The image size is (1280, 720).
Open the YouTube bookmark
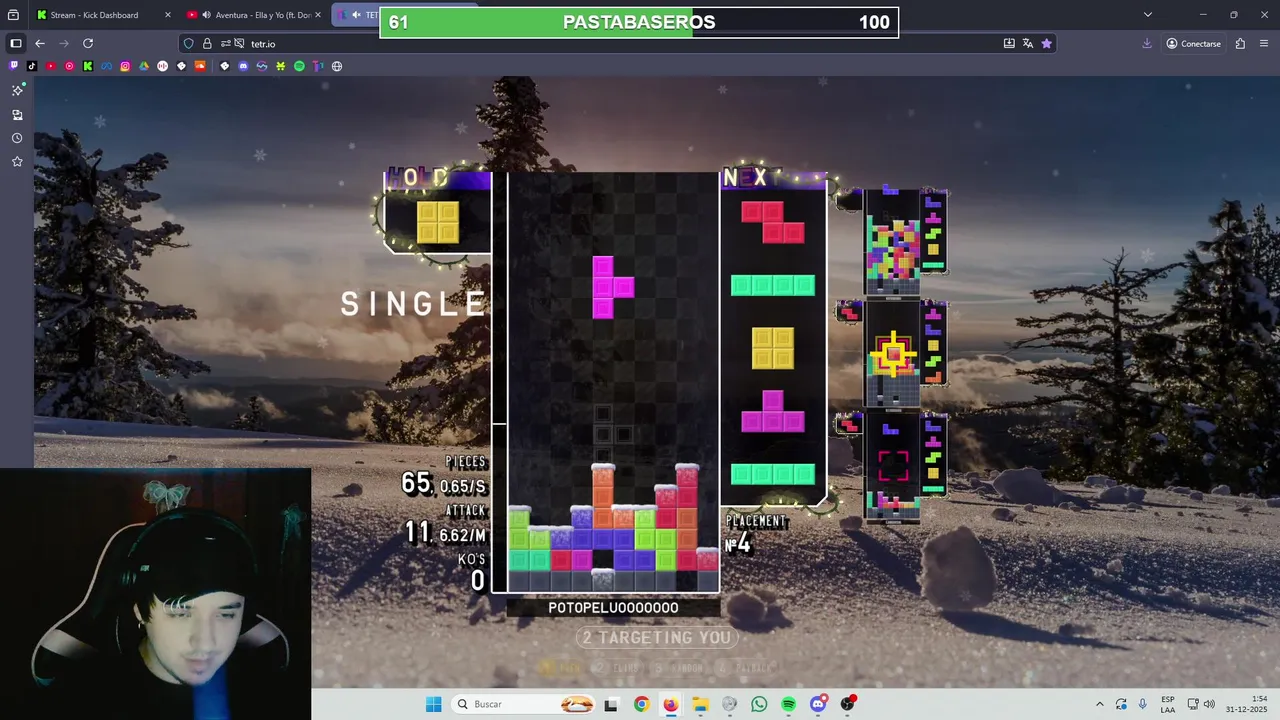pyautogui.click(x=51, y=66)
